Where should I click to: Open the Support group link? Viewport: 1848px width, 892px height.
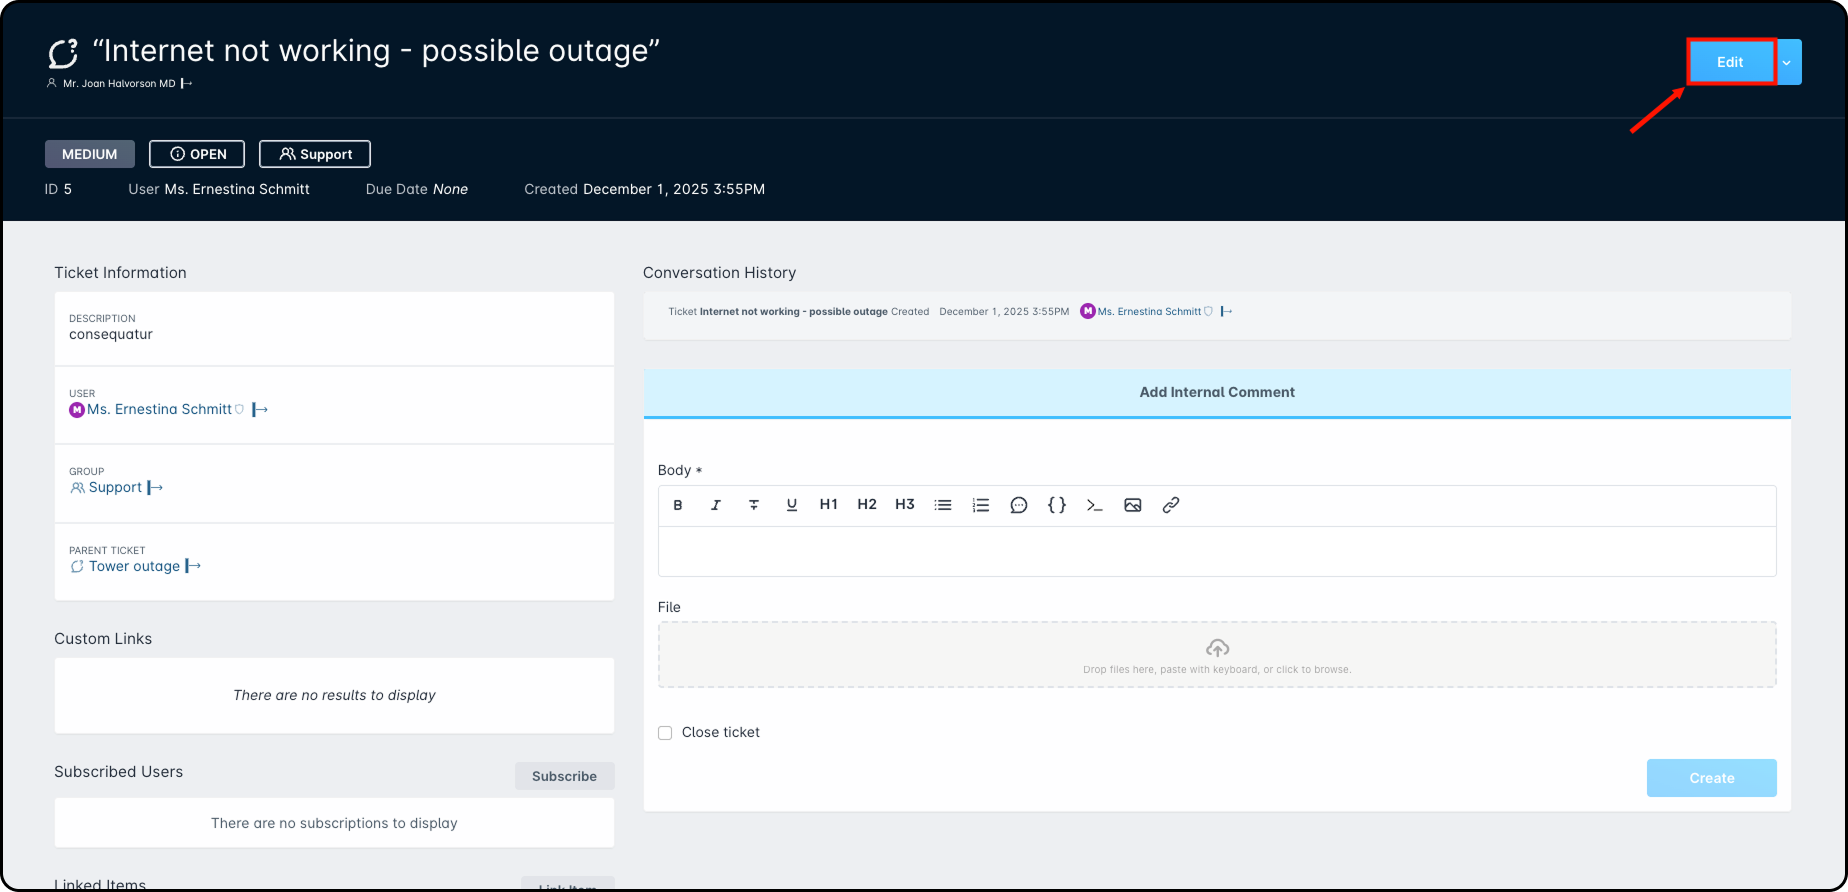[x=115, y=487]
